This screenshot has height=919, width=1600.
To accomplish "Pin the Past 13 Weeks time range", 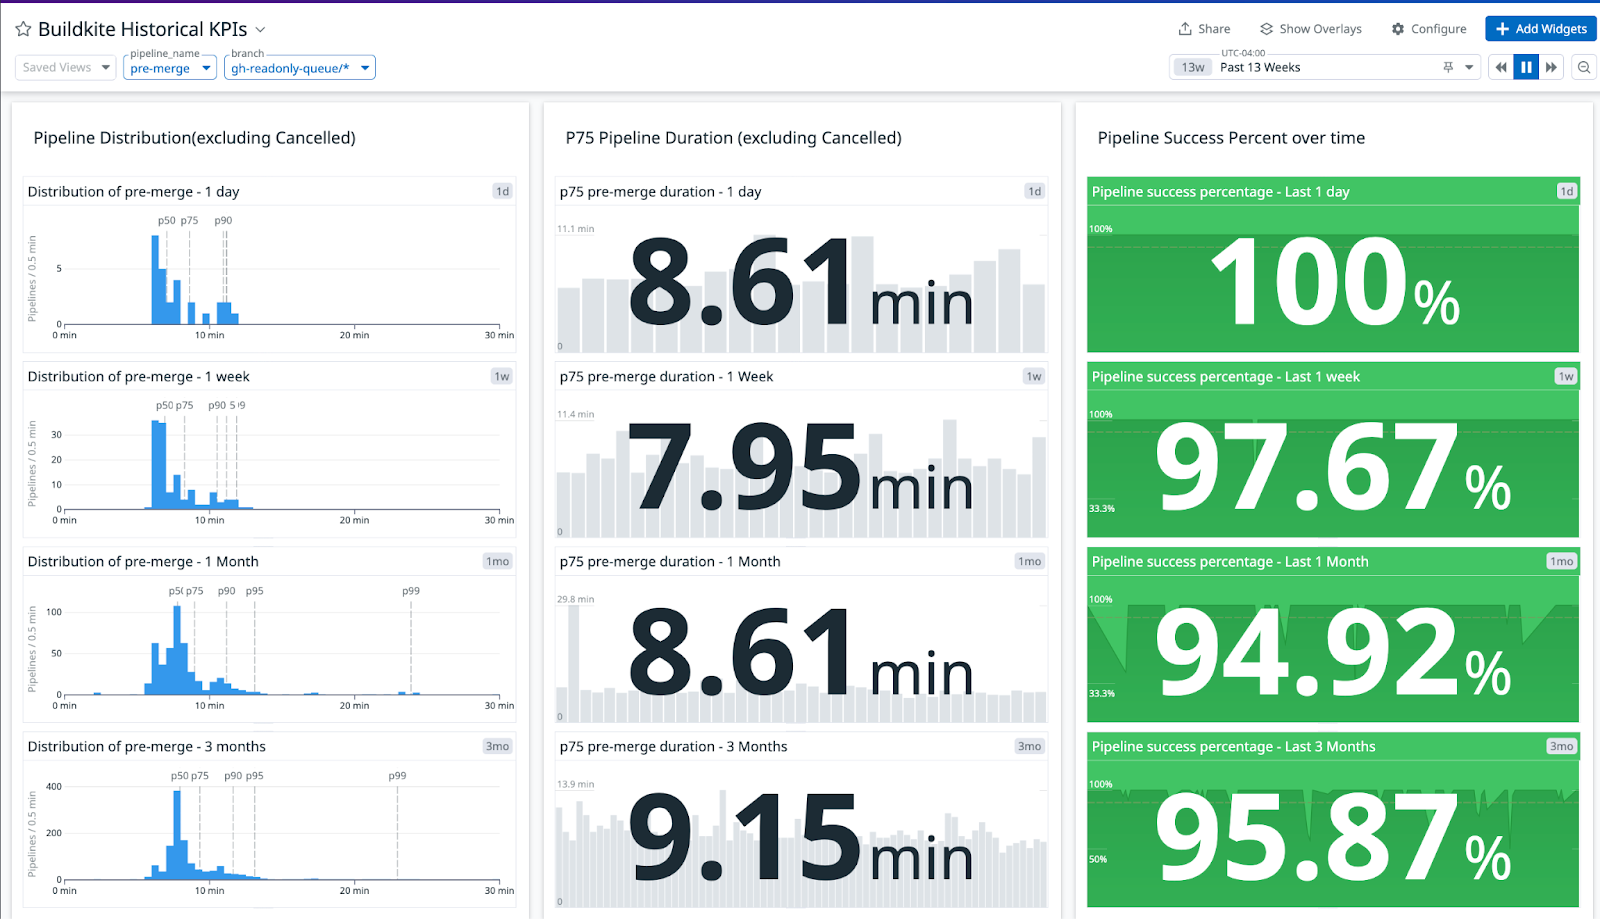I will coord(1448,67).
